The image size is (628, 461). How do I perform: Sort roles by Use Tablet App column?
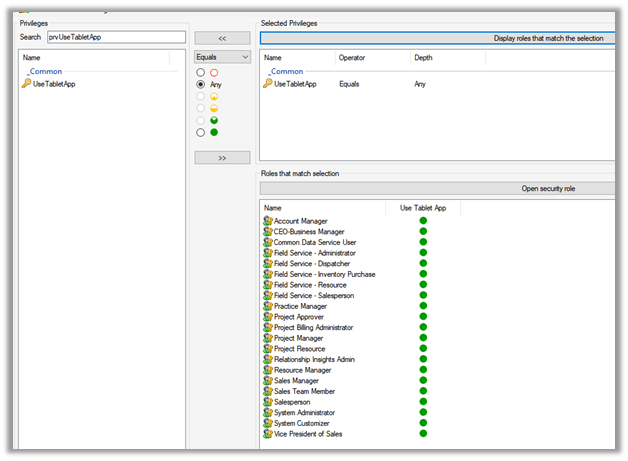coord(423,207)
